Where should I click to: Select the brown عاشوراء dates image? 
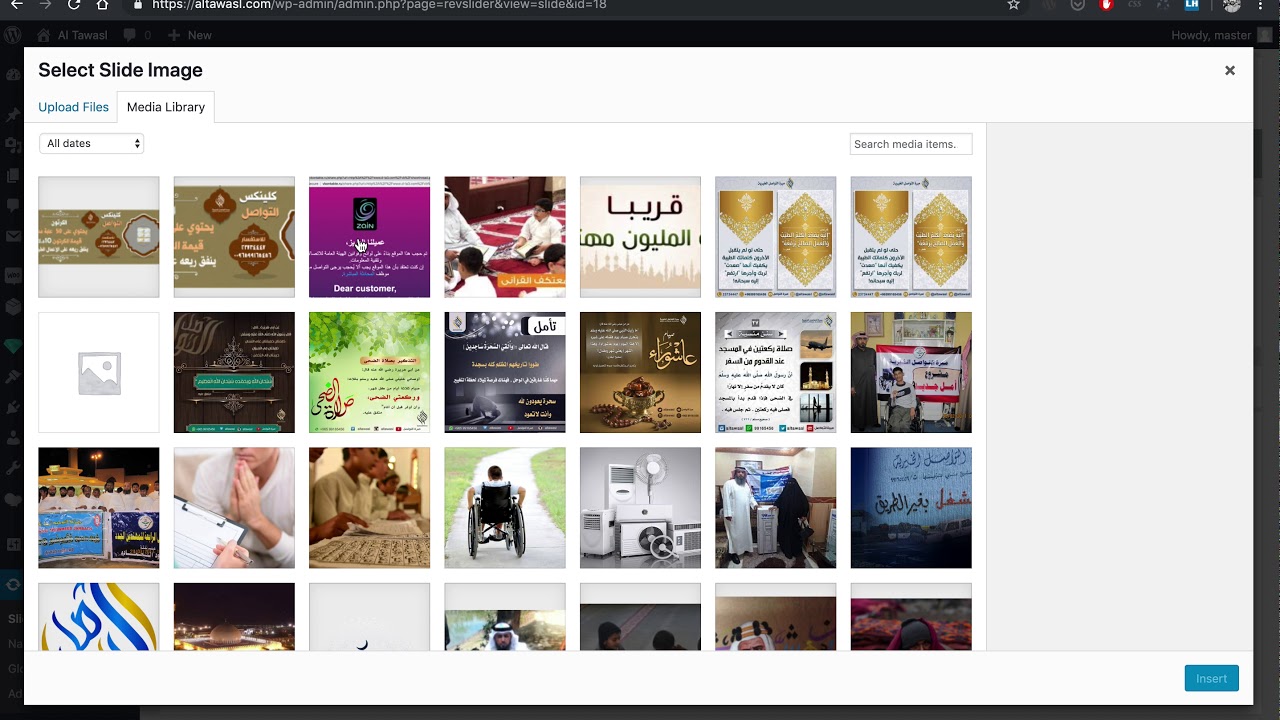click(640, 372)
